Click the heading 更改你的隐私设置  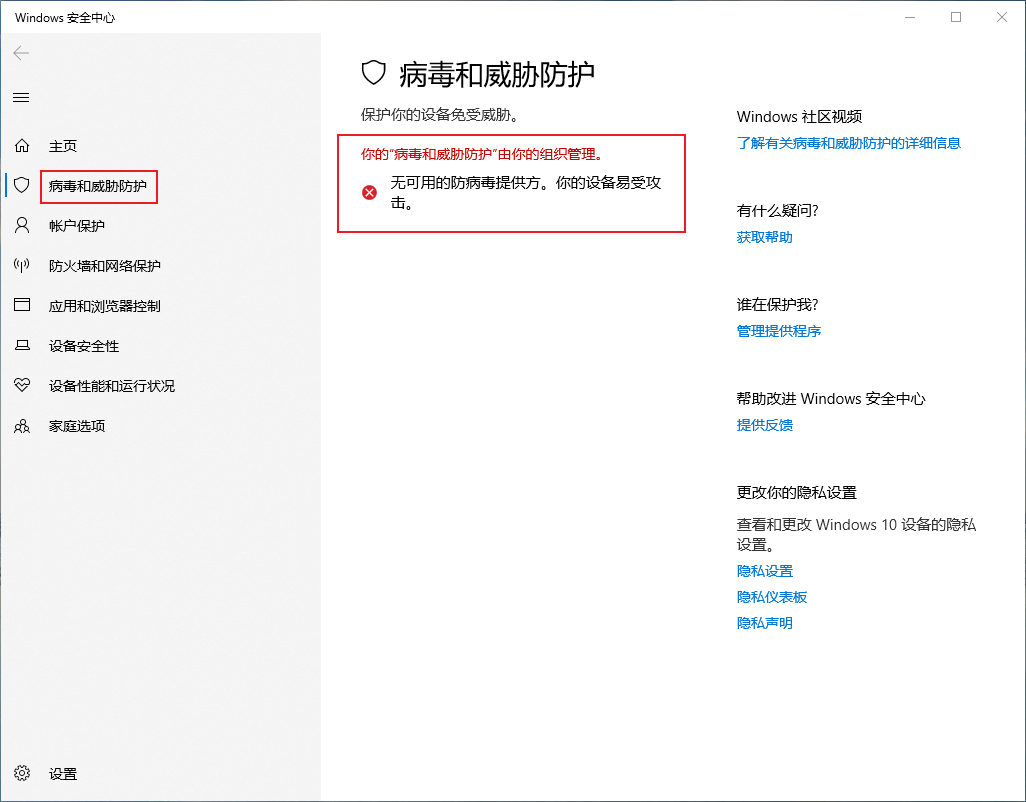[x=796, y=493]
